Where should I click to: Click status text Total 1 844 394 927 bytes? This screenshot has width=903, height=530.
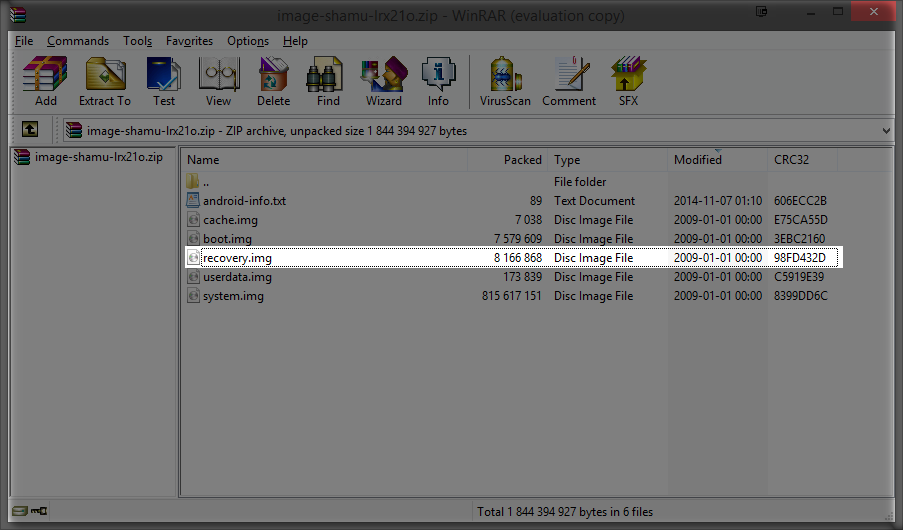coord(565,512)
